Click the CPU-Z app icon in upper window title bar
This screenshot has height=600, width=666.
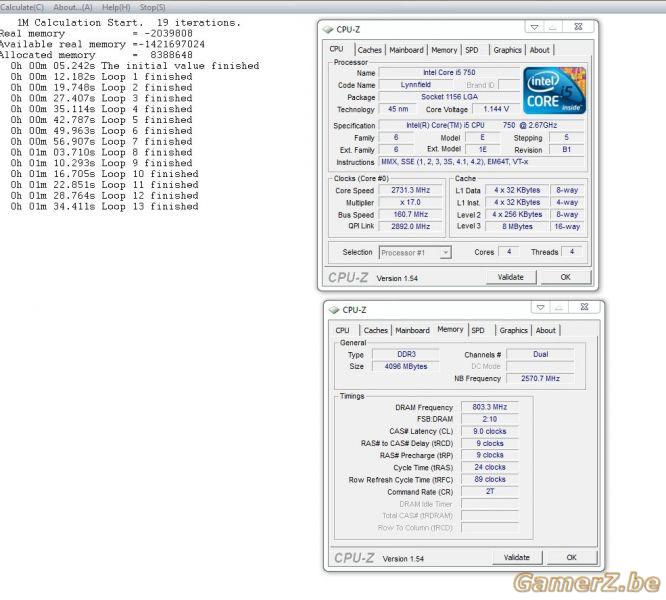coord(328,29)
